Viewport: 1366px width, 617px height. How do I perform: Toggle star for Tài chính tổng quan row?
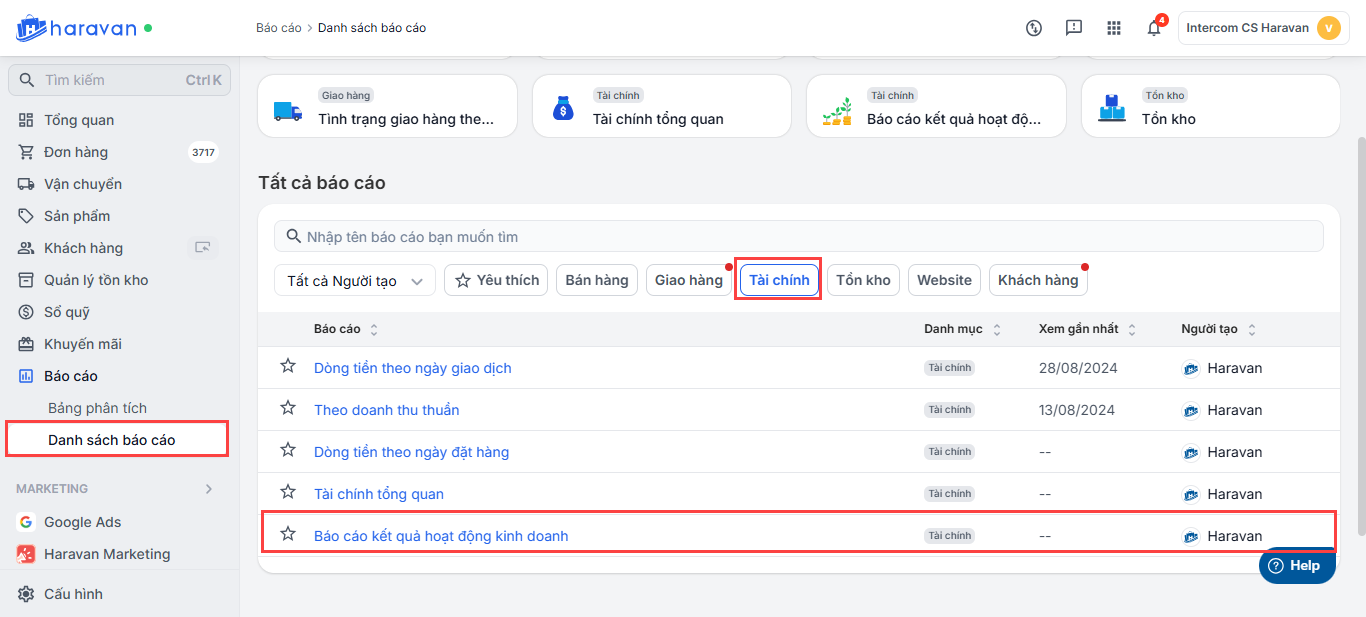coord(288,493)
